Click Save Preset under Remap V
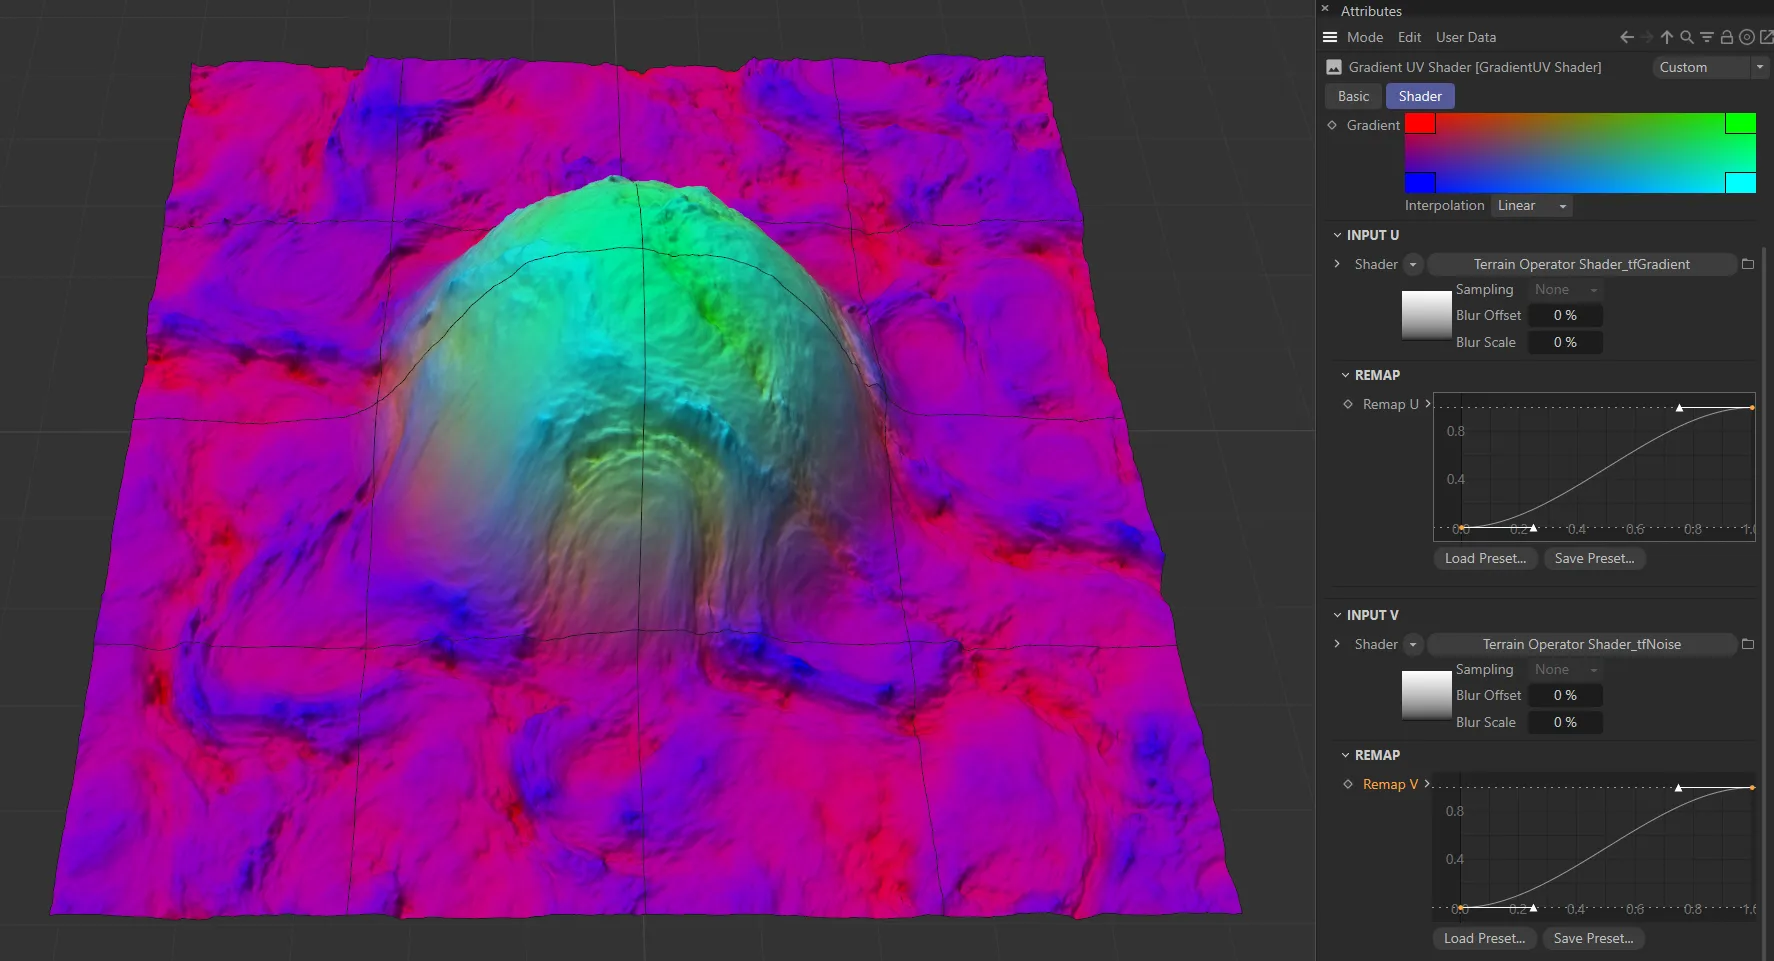The height and width of the screenshot is (961, 1774). coord(1593,938)
